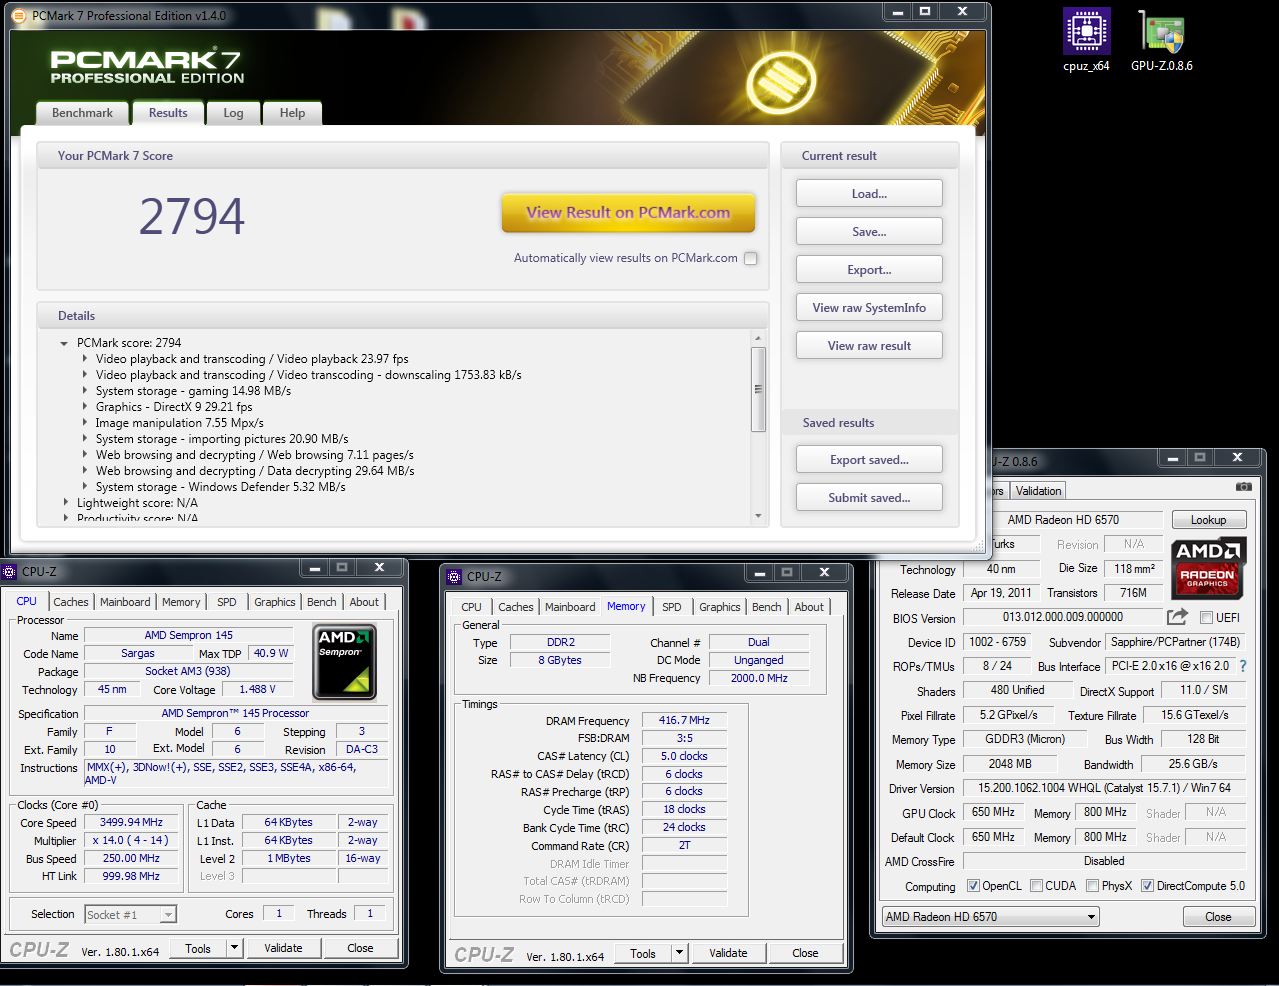Image resolution: width=1279 pixels, height=986 pixels.
Task: Open the PCMark Help tab
Action: (292, 113)
